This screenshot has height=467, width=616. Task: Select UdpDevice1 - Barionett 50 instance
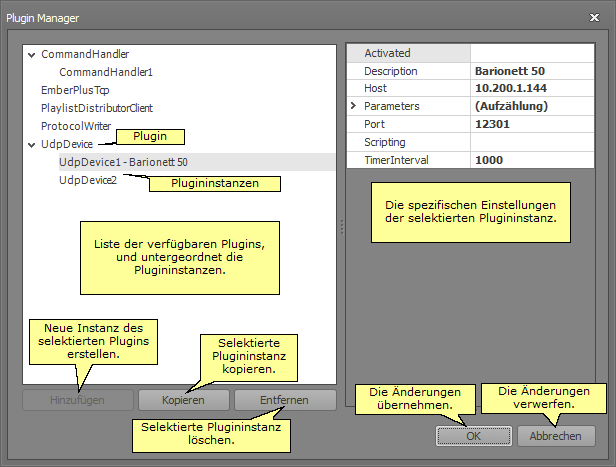tap(197, 162)
